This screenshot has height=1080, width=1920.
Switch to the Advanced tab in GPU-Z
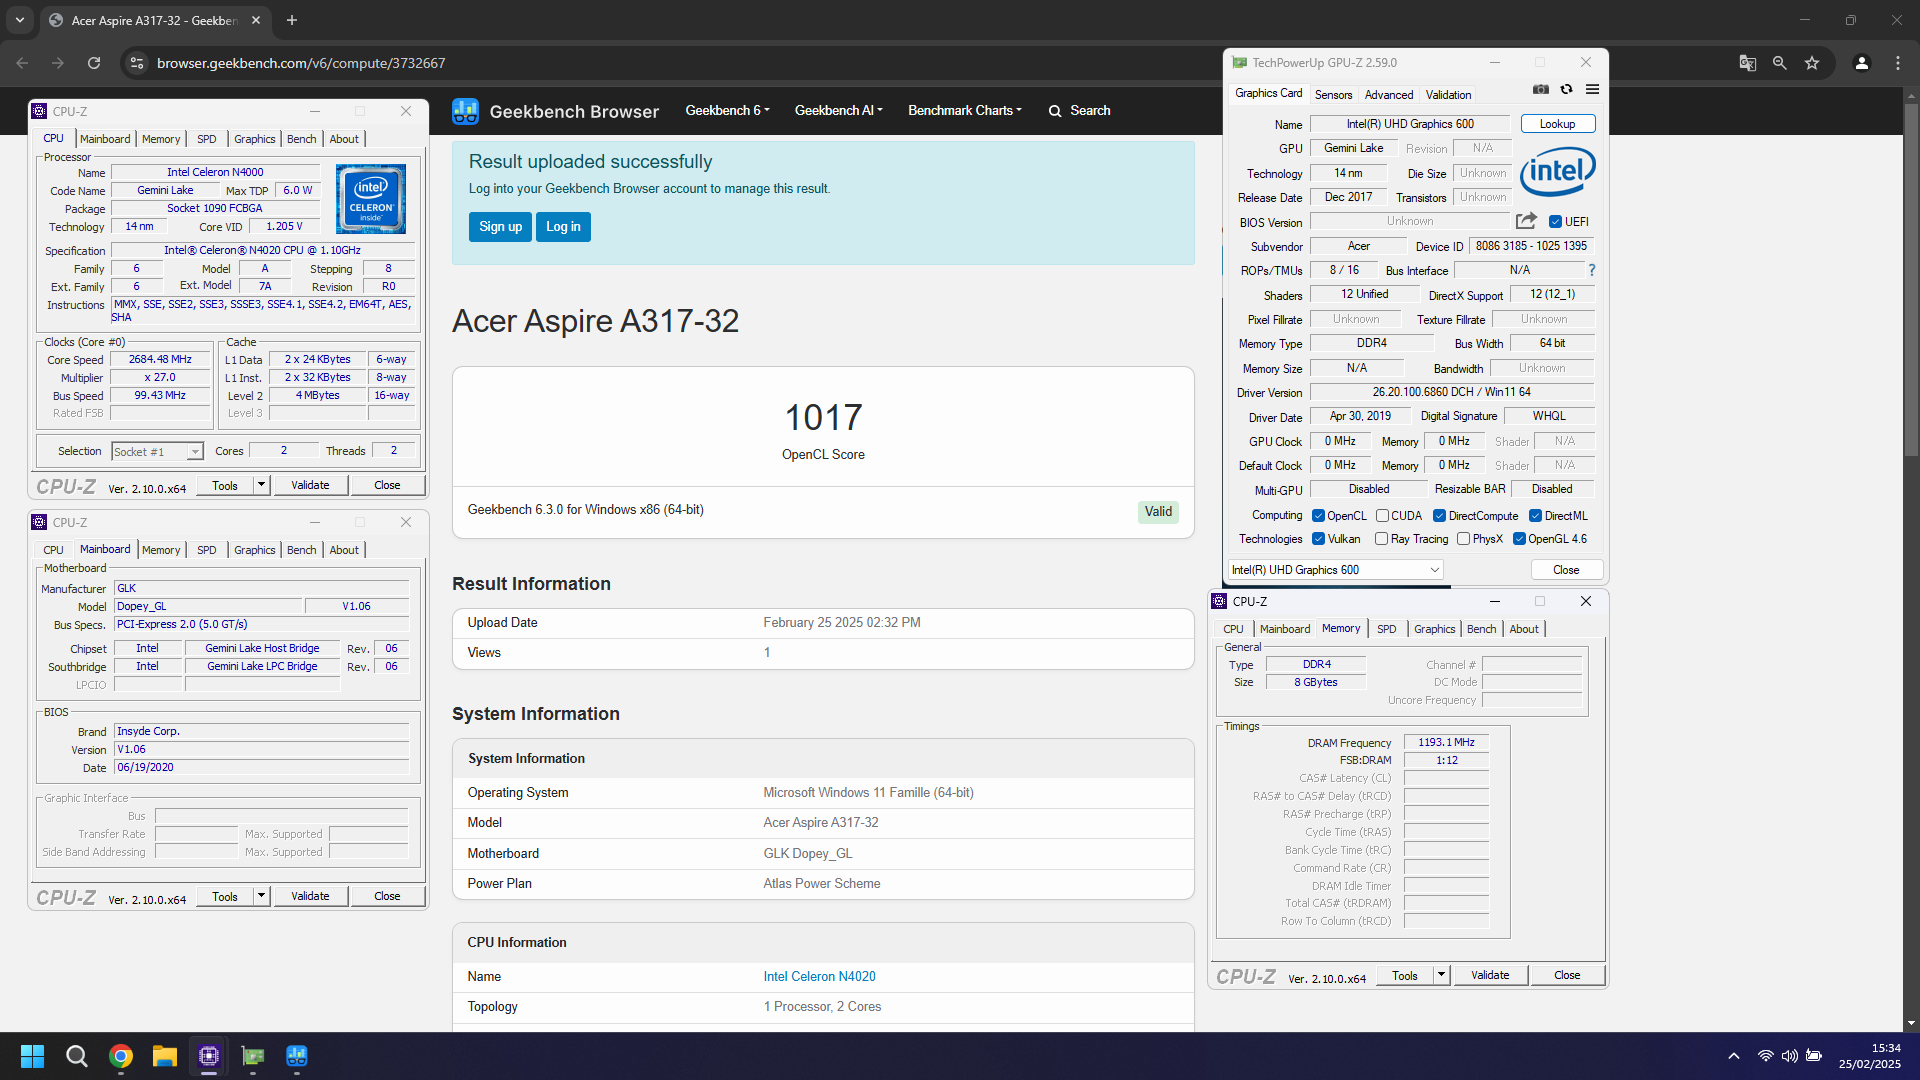click(1389, 95)
